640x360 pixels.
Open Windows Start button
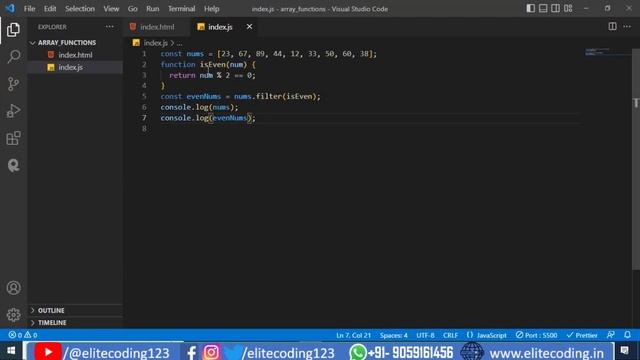pos(11,351)
